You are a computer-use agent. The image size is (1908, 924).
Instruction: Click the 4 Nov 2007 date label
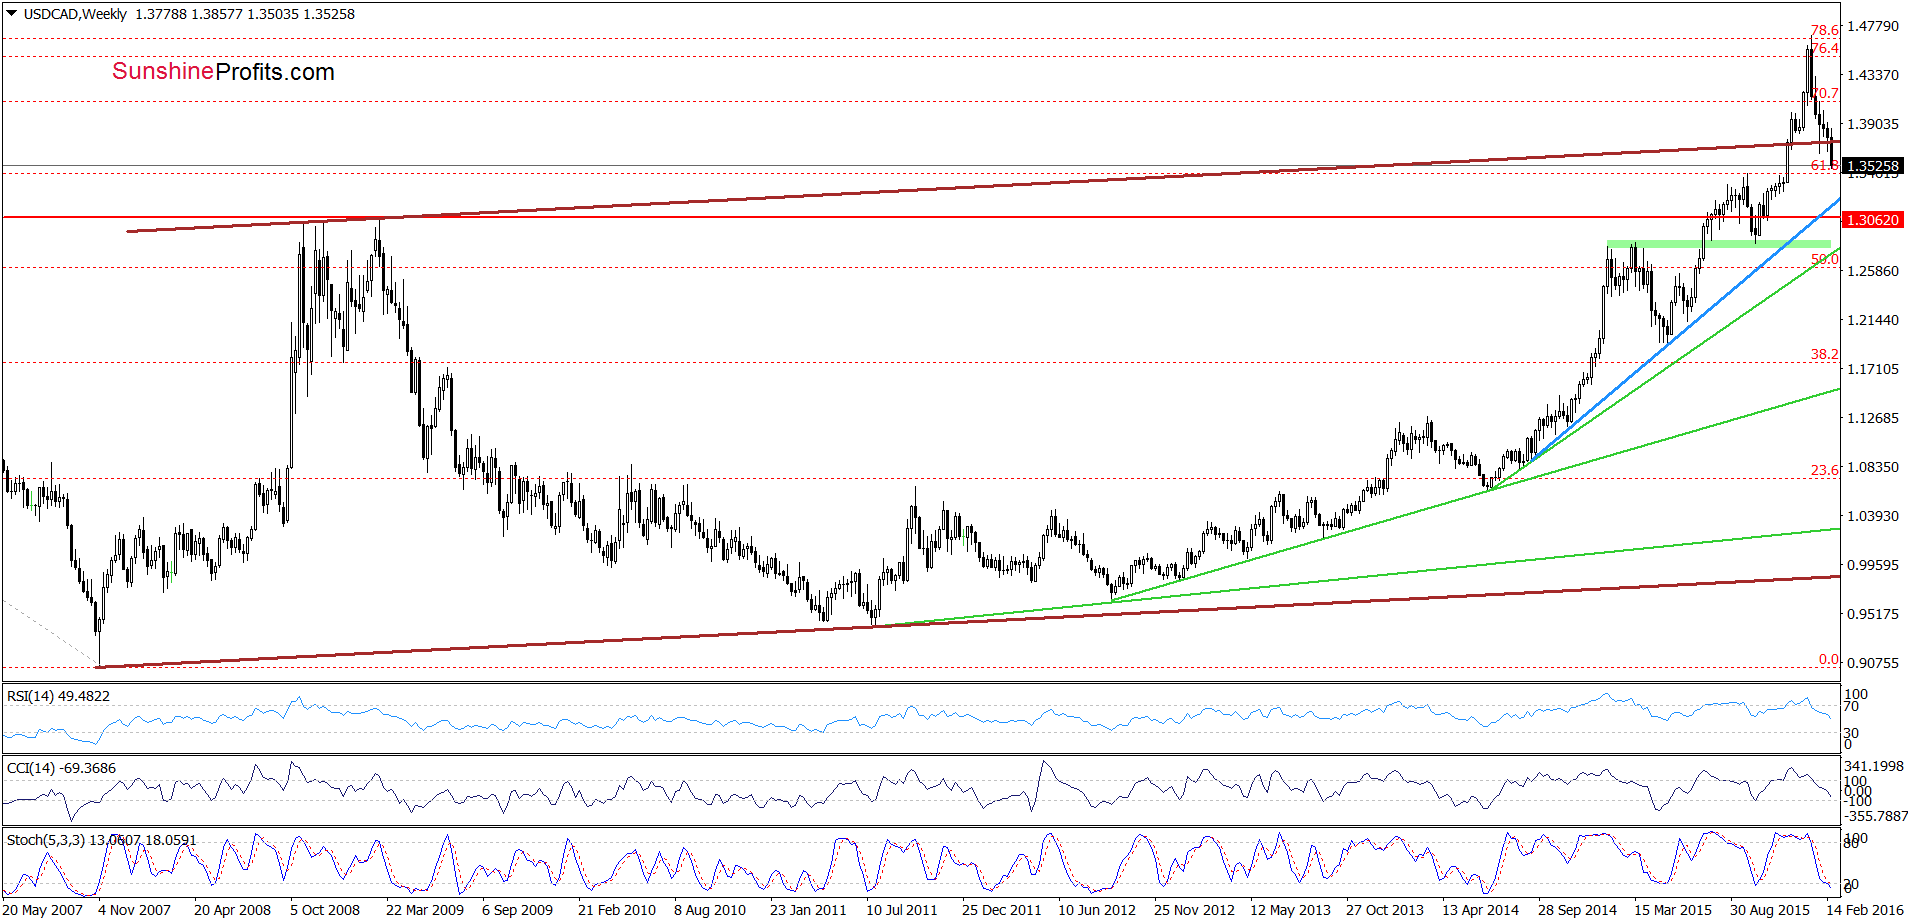134,910
